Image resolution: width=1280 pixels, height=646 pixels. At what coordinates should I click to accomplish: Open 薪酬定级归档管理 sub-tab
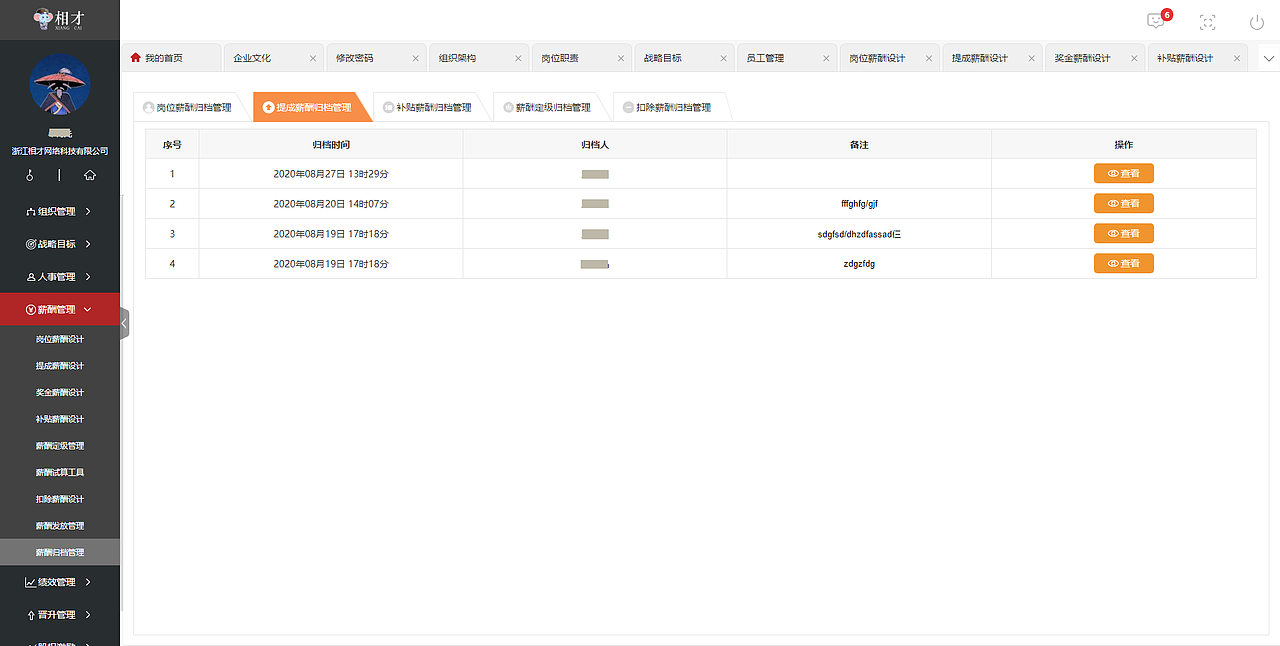553,107
